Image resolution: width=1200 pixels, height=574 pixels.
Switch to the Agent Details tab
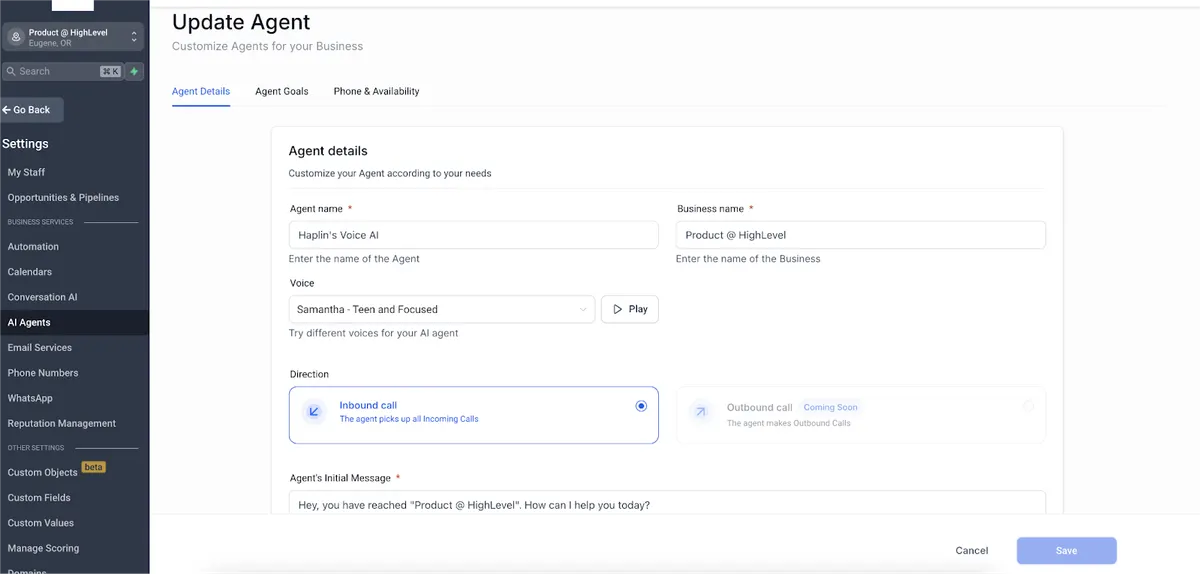coord(201,91)
